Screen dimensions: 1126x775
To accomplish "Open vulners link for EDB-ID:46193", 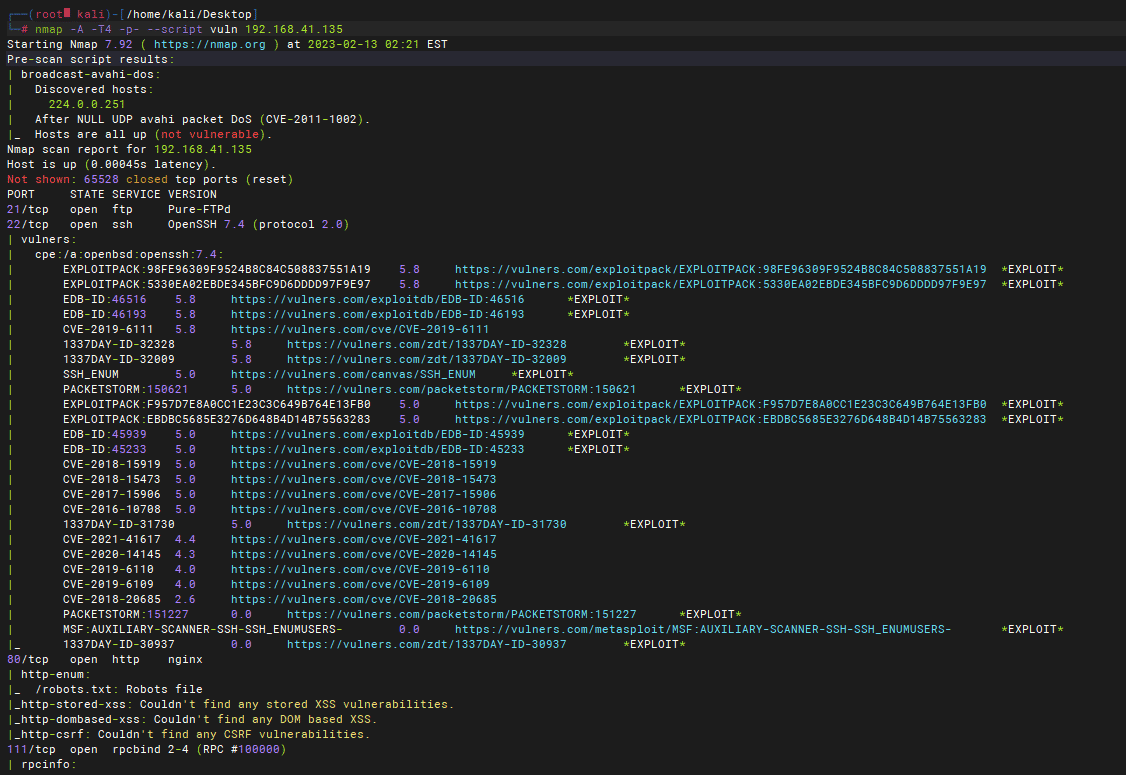I will [378, 315].
